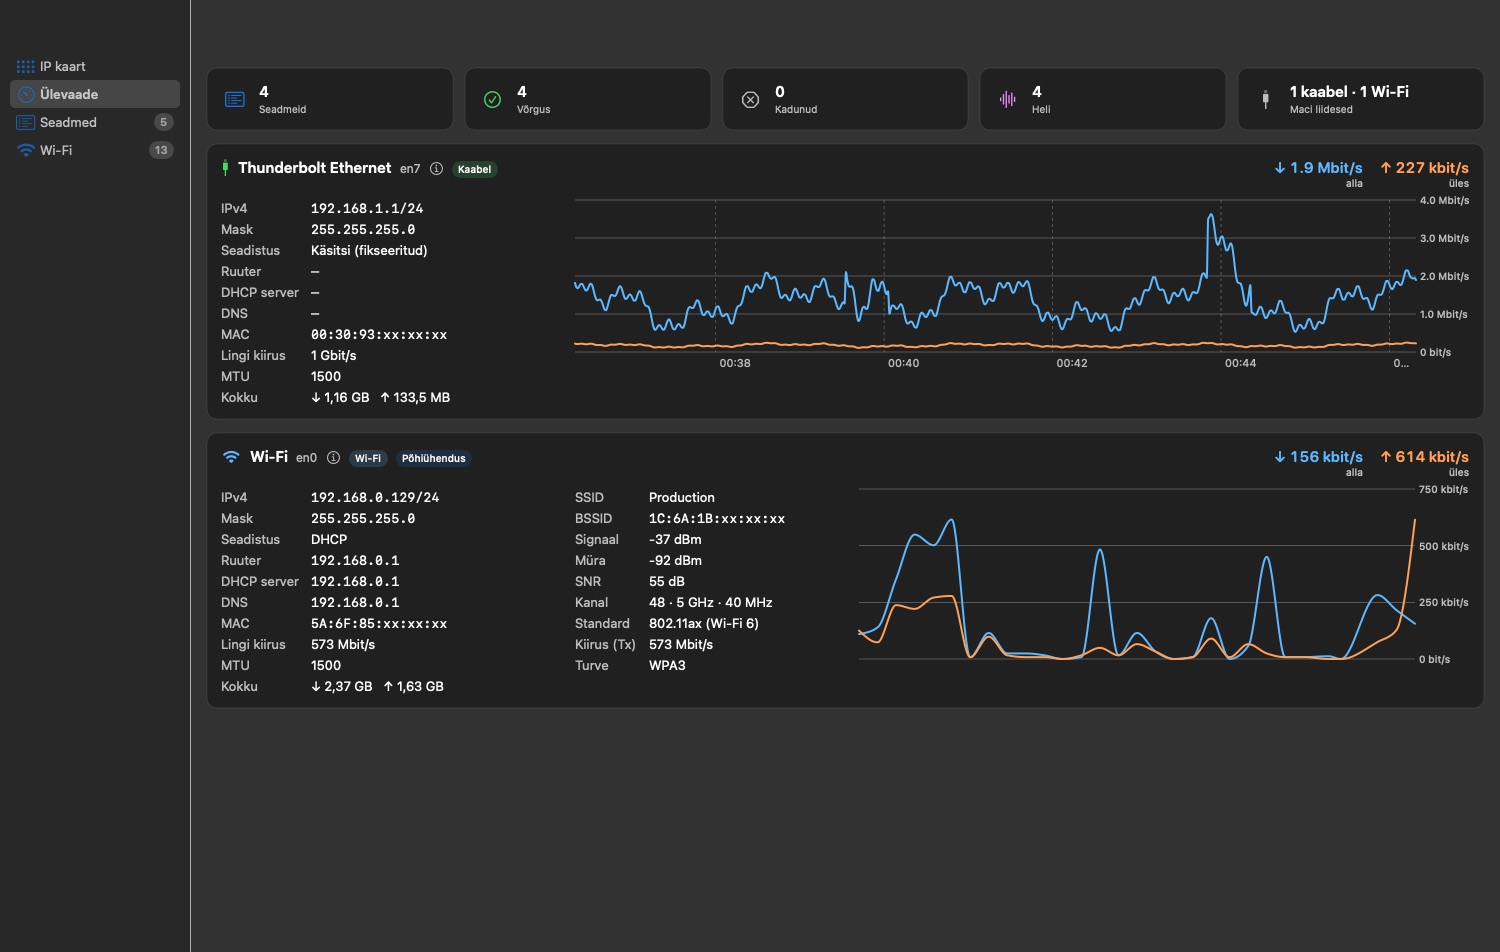Image resolution: width=1500 pixels, height=952 pixels.
Task: Open the 4 Seadmeid summary card
Action: point(330,99)
